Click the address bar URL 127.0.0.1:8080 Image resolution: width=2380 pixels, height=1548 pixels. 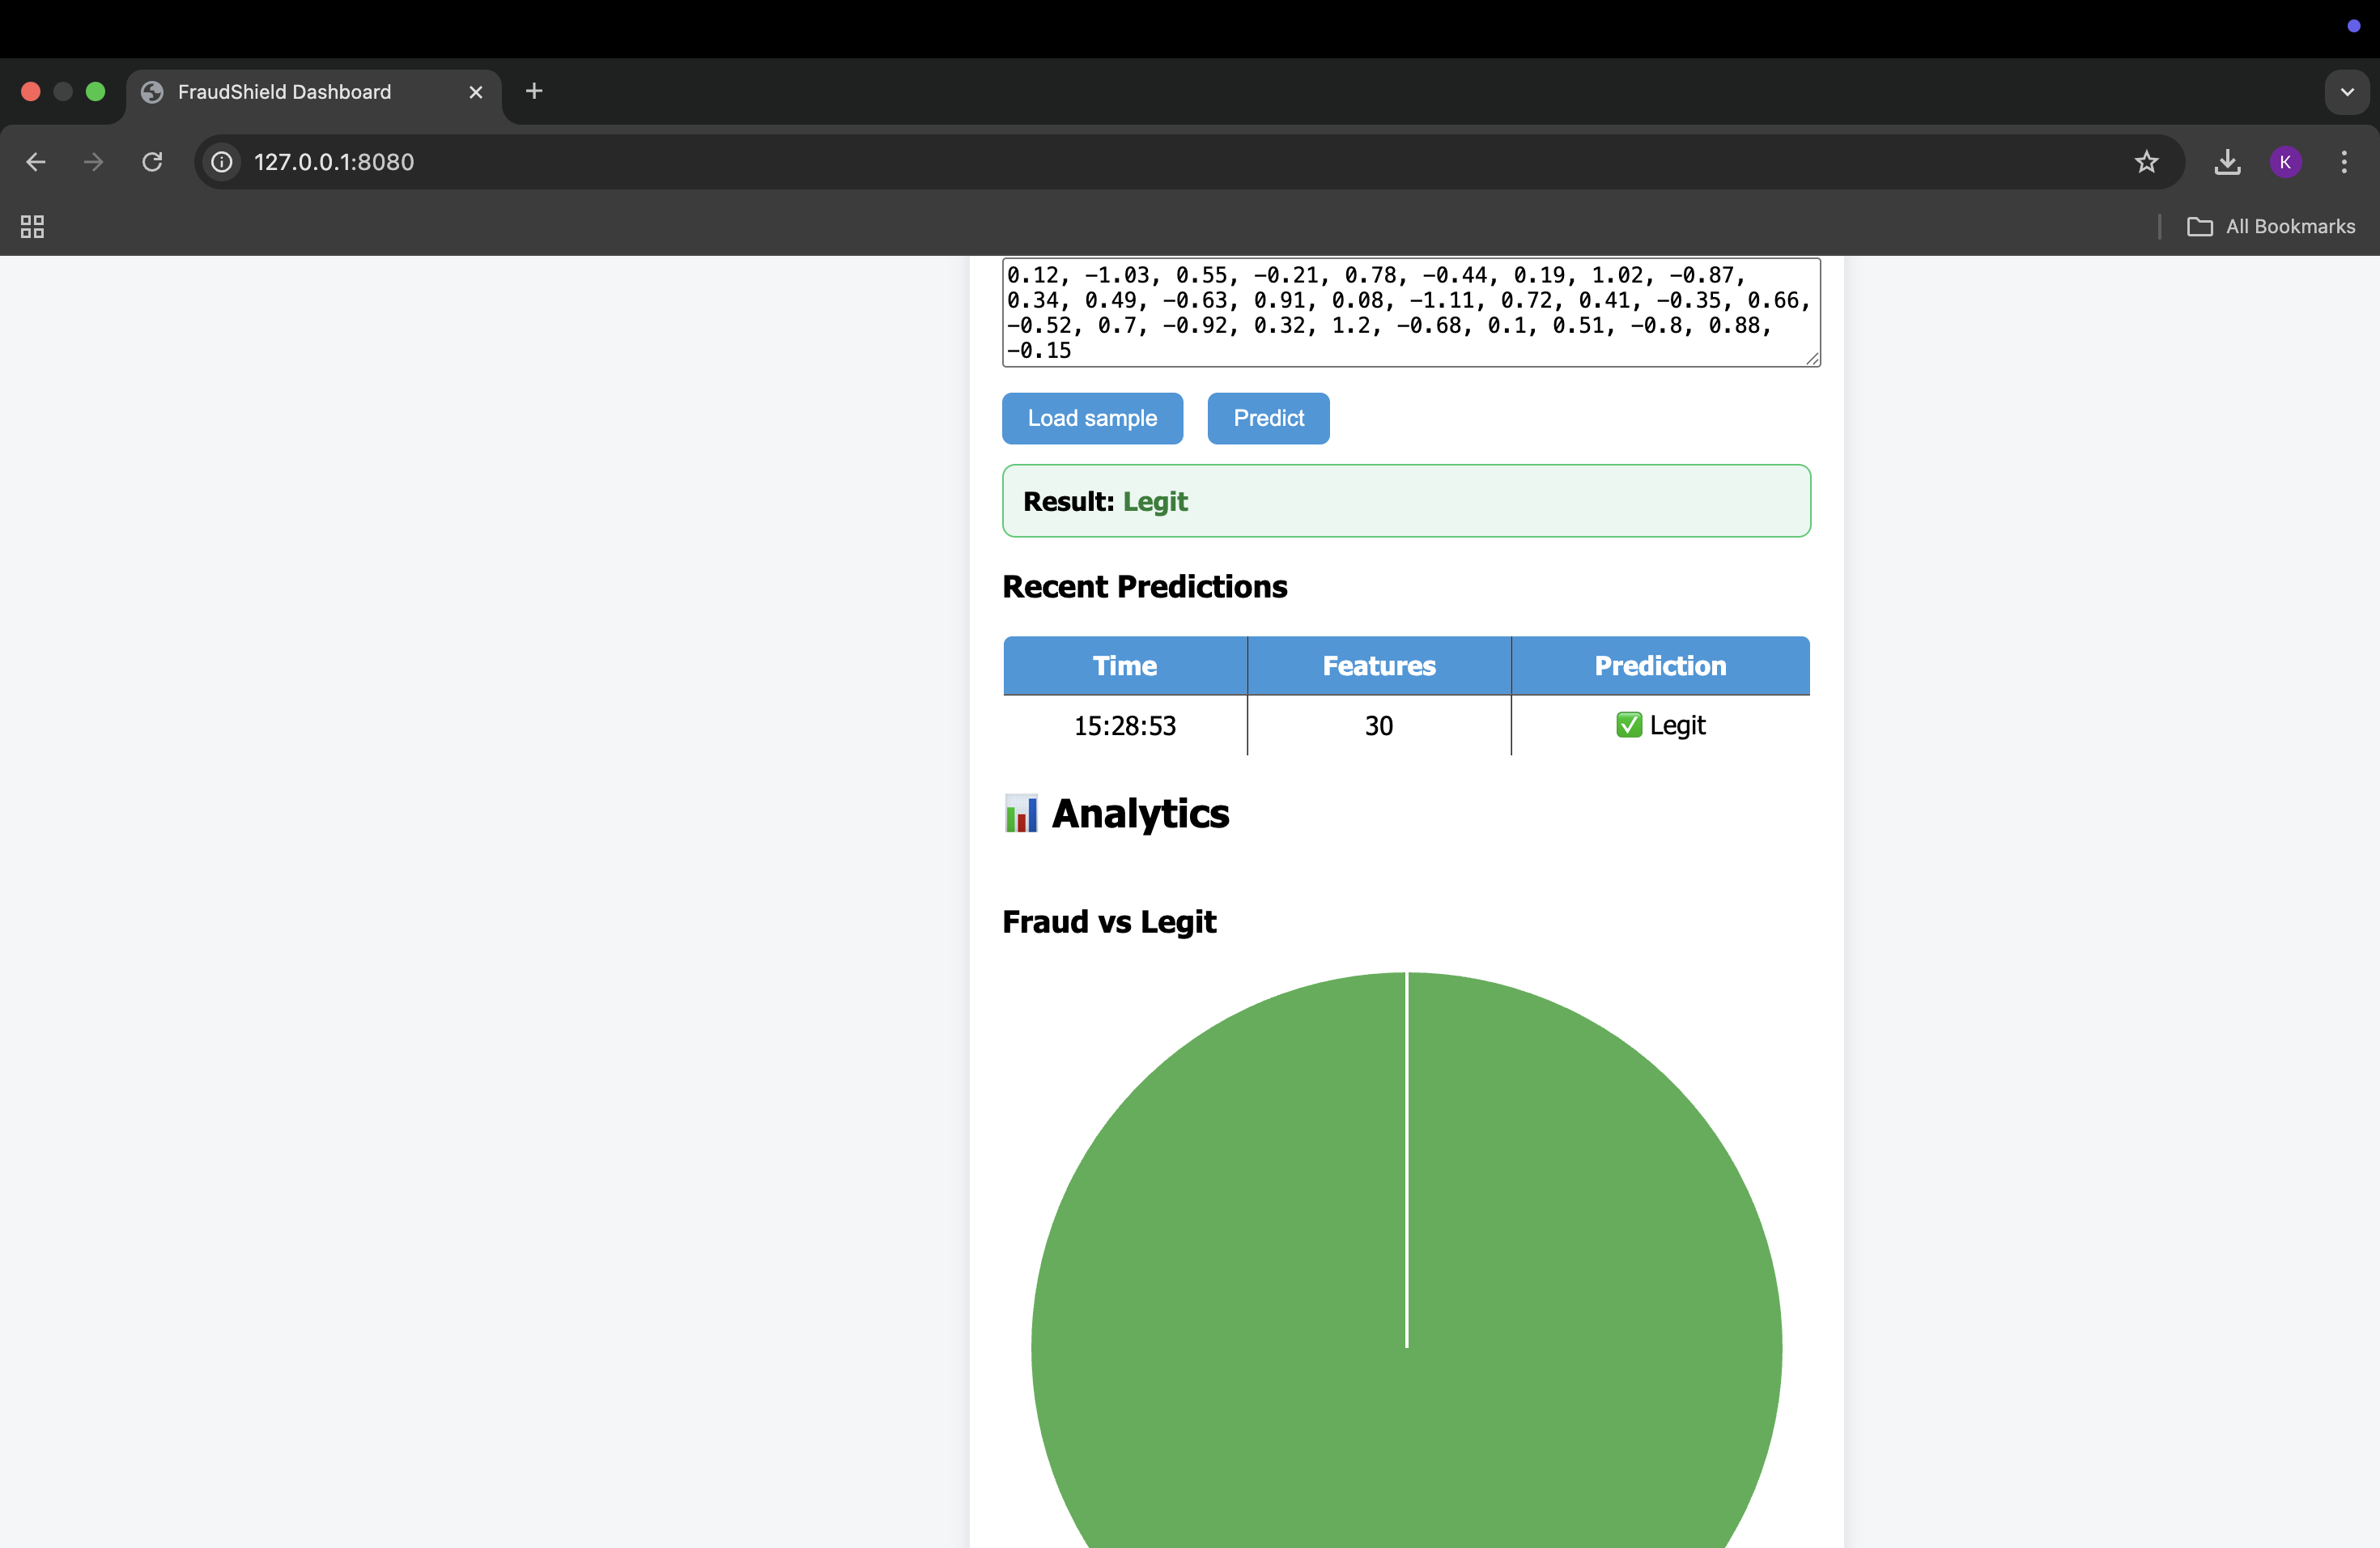pos(334,162)
